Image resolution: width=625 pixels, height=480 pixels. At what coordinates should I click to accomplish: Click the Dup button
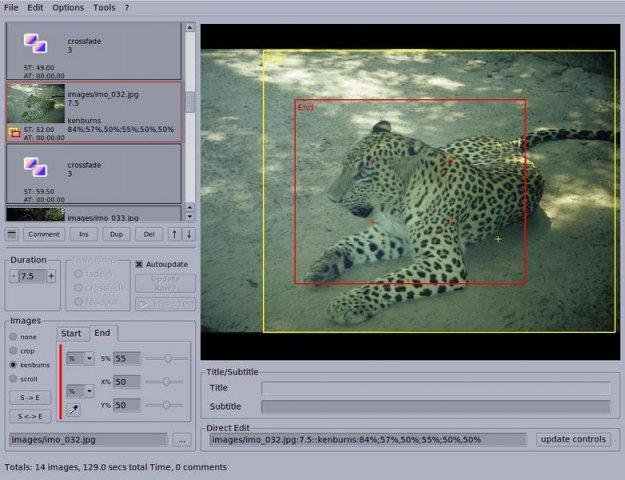[117, 234]
